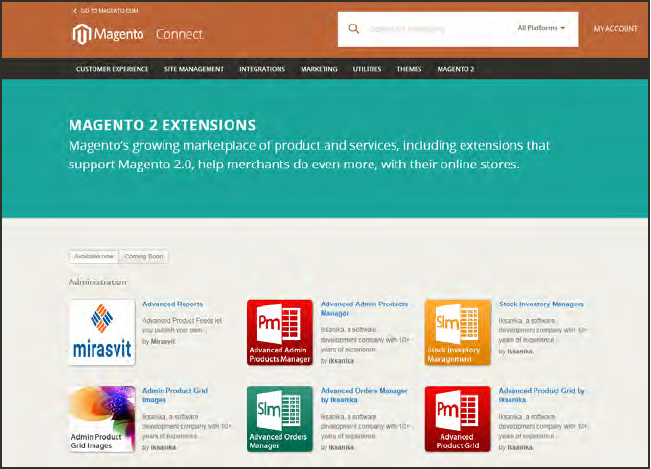Image resolution: width=651 pixels, height=469 pixels.
Task: Open Advanced Product Grid by Iksanika link
Action: (x=541, y=395)
